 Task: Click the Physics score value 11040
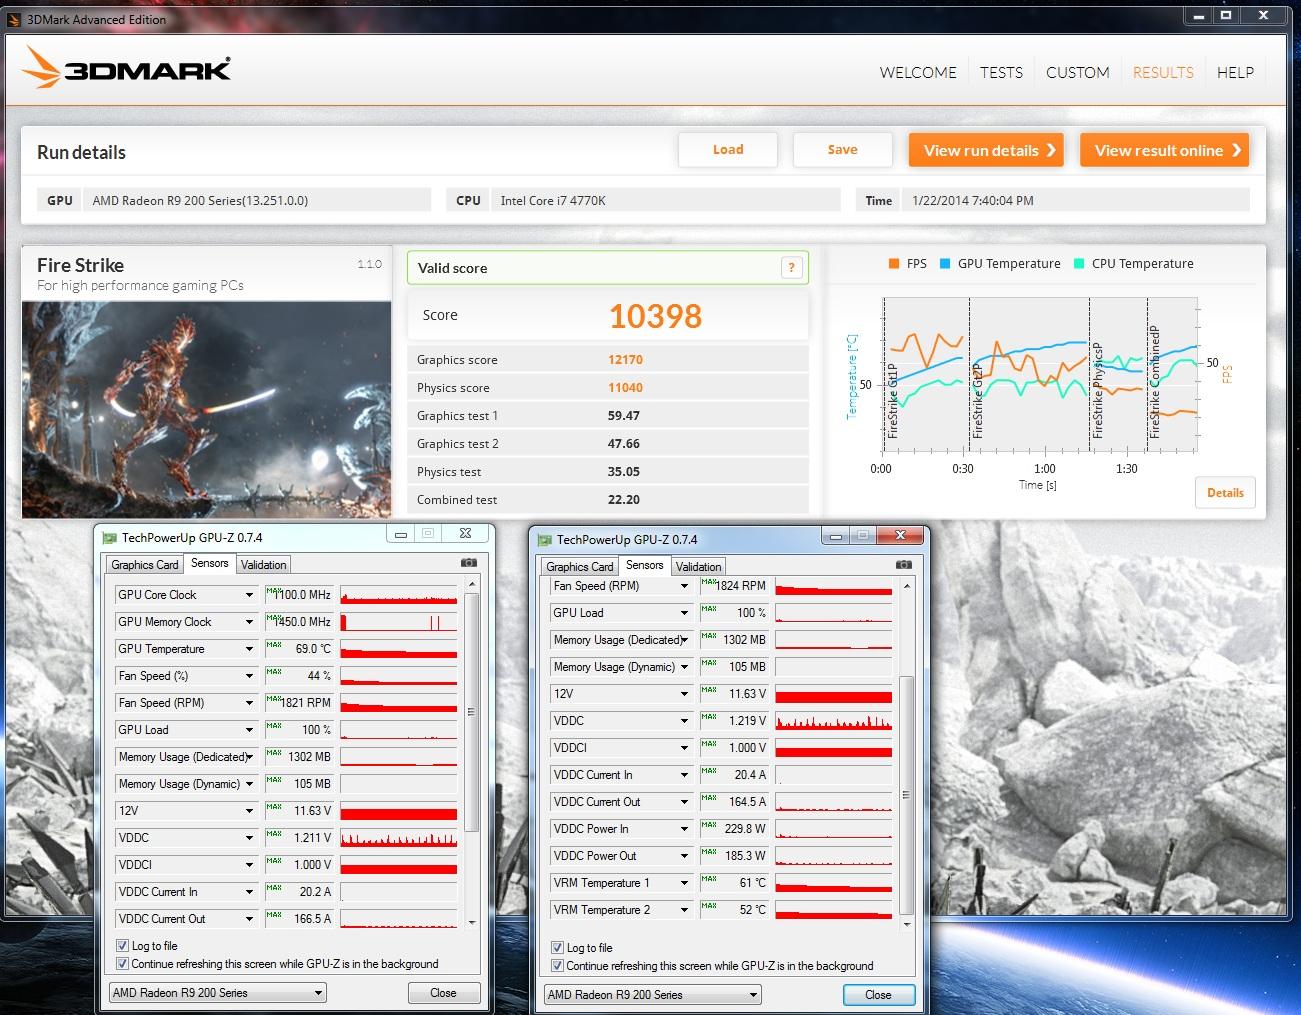(x=625, y=388)
